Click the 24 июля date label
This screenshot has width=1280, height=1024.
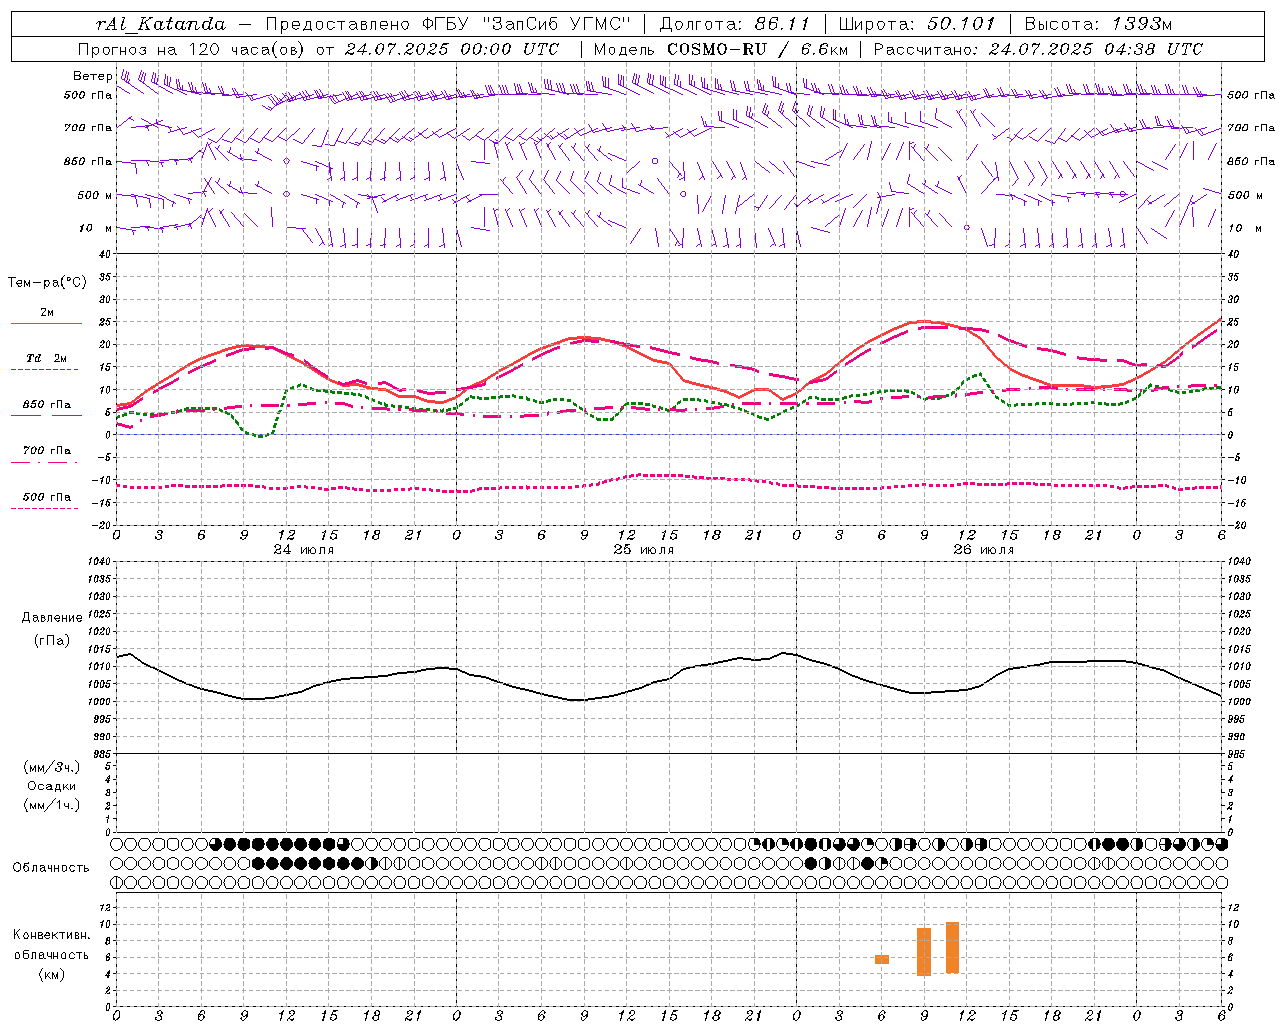pos(304,550)
